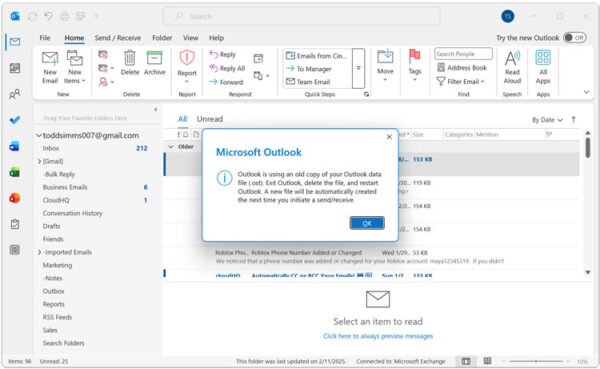Switch to Reading view in status bar

pos(487,361)
